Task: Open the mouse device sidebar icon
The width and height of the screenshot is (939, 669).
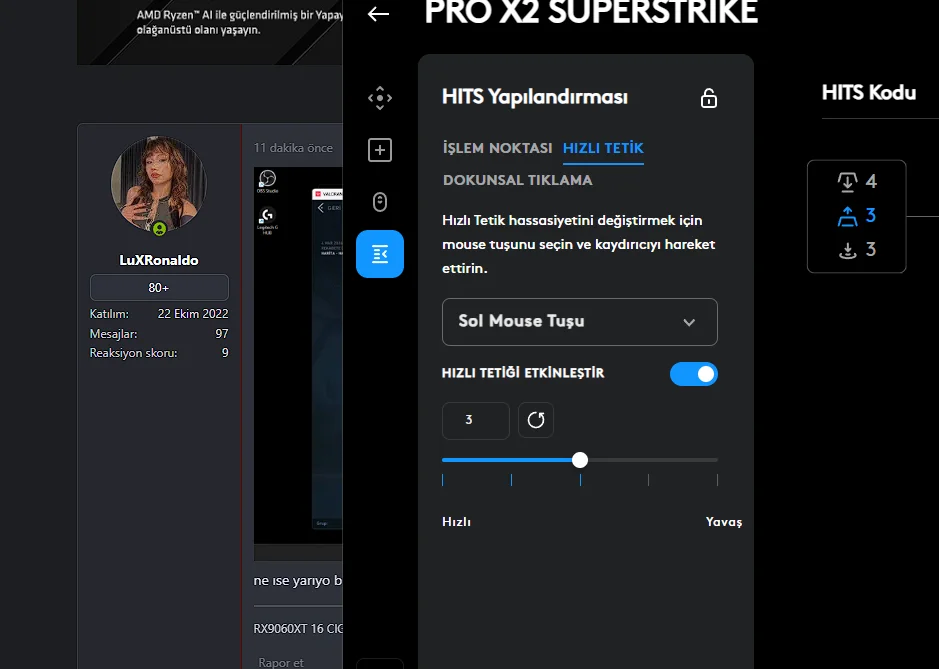Action: [380, 202]
